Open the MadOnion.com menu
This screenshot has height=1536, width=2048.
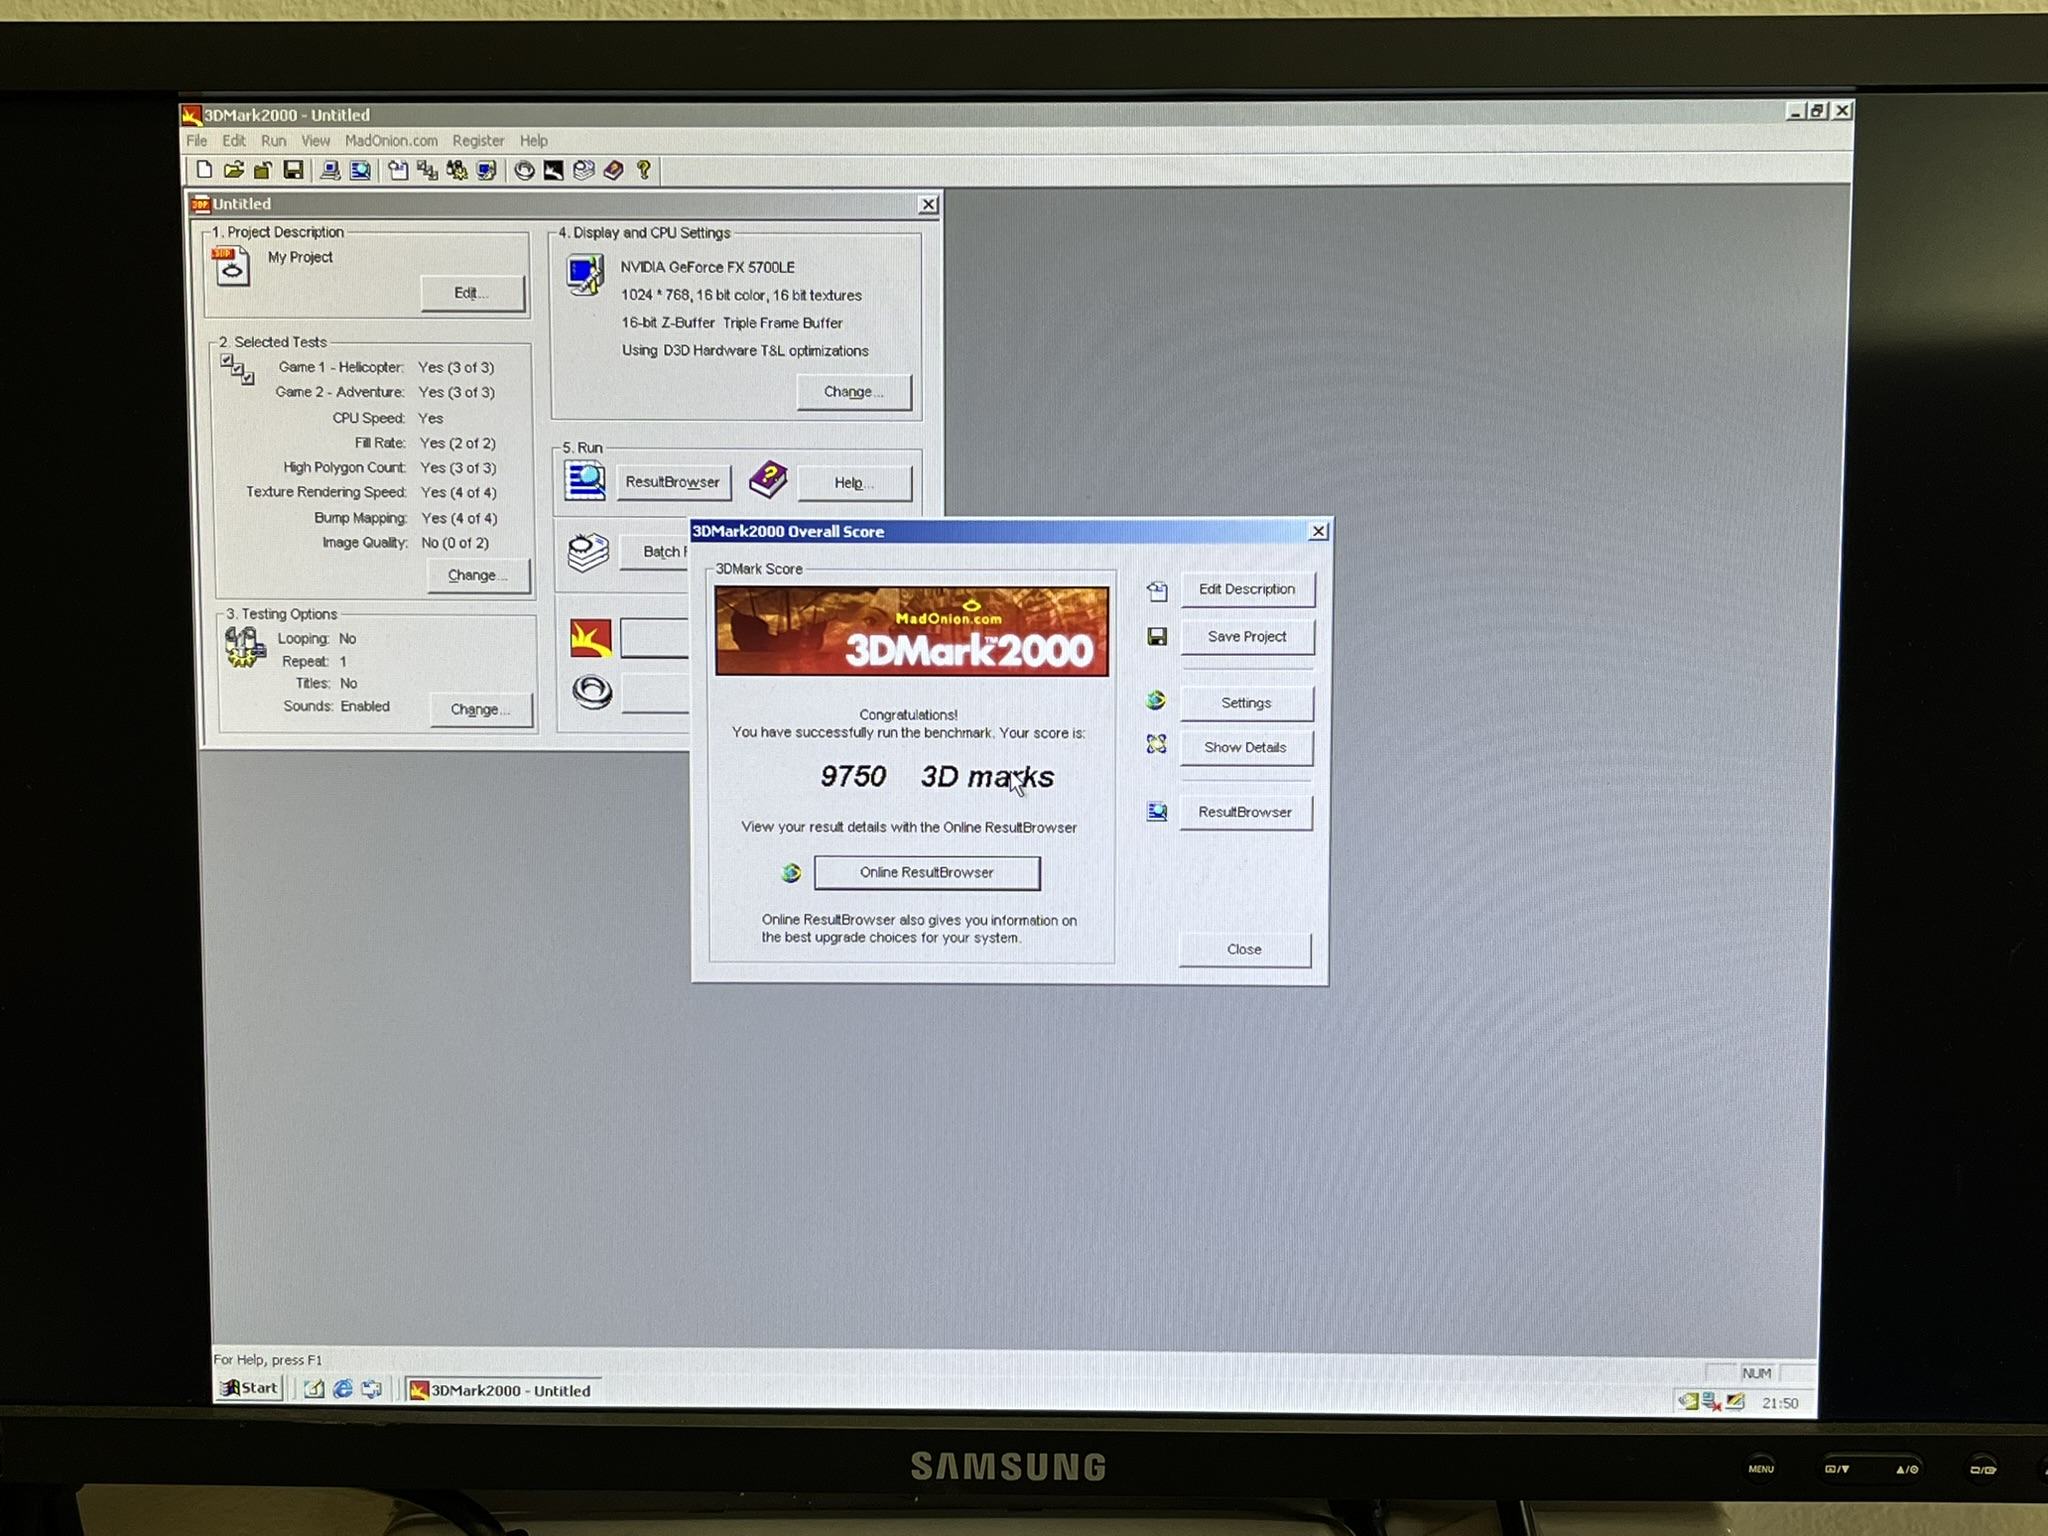click(391, 141)
